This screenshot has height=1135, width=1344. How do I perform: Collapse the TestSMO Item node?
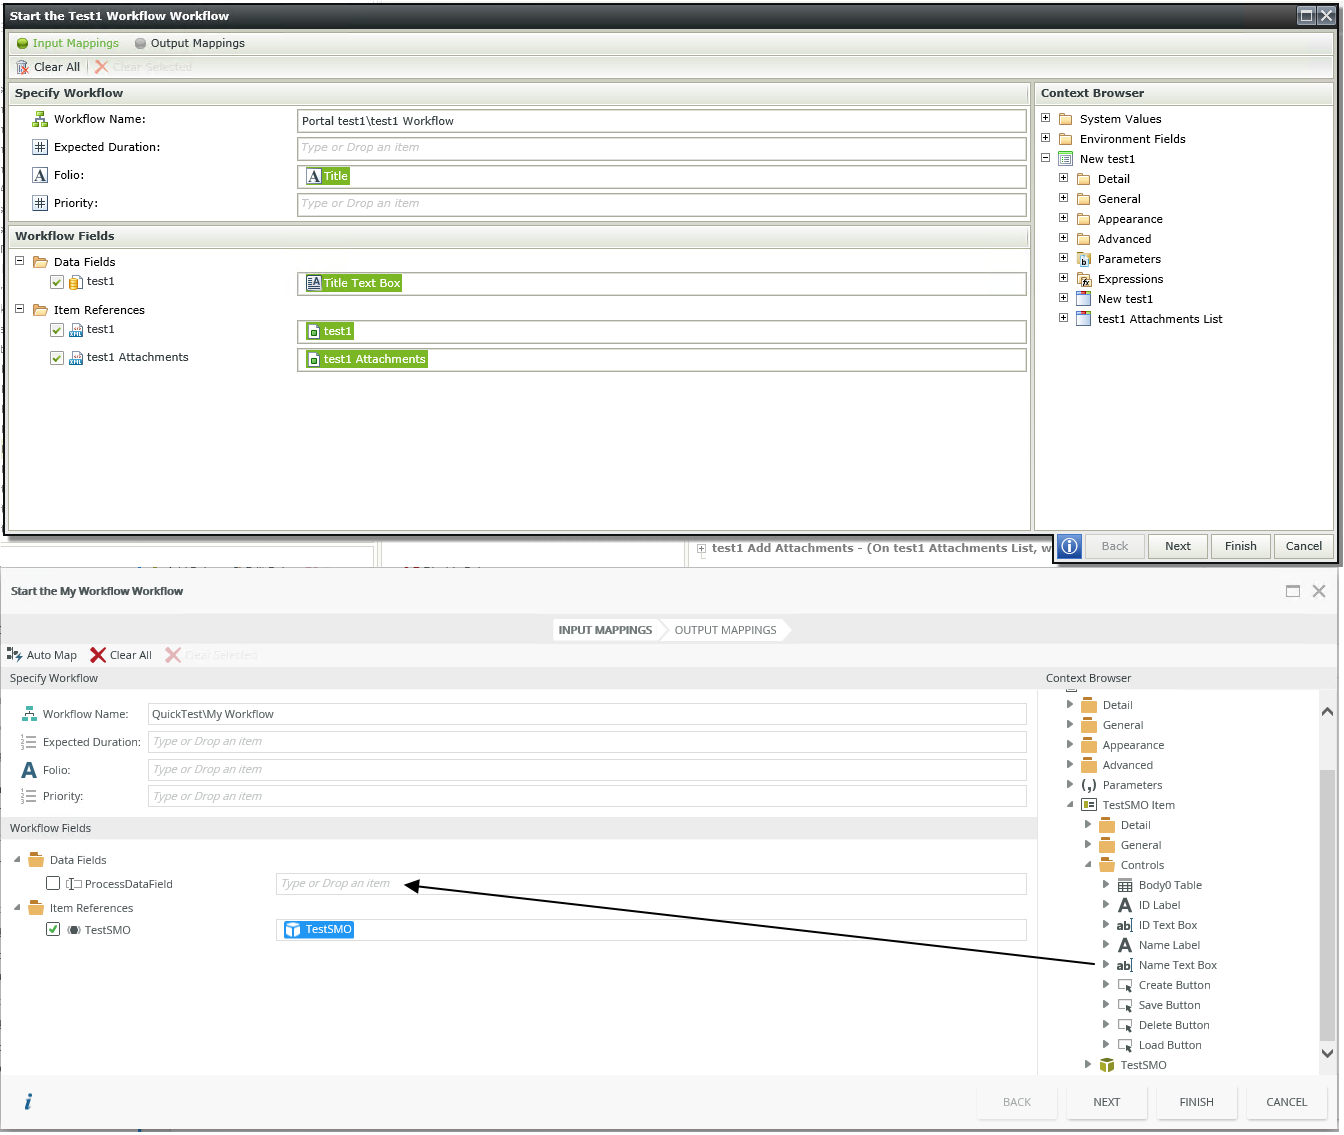[1070, 805]
